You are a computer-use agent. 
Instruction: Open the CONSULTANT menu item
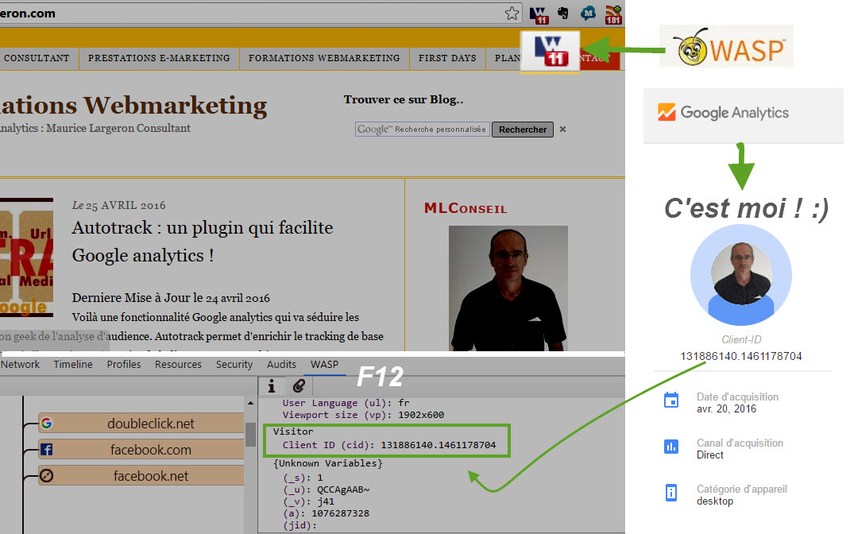(36, 58)
